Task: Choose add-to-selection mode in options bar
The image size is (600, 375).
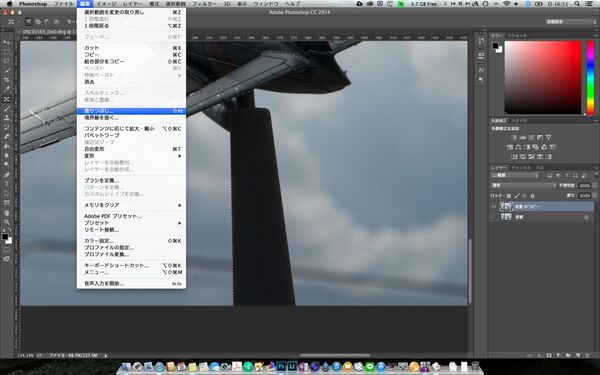Action: [x=38, y=22]
